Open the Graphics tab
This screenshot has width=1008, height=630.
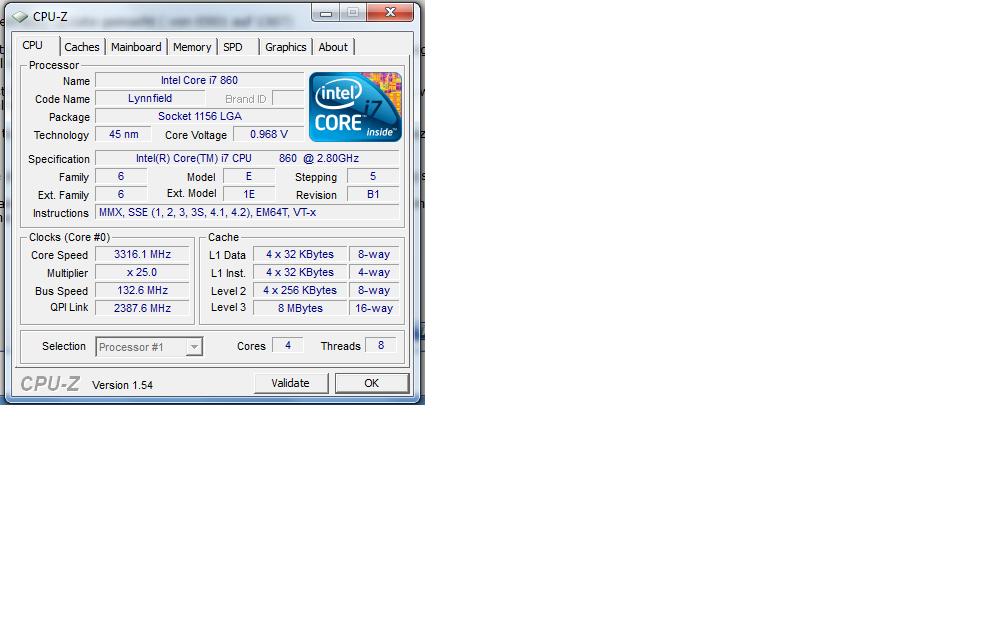tap(285, 47)
